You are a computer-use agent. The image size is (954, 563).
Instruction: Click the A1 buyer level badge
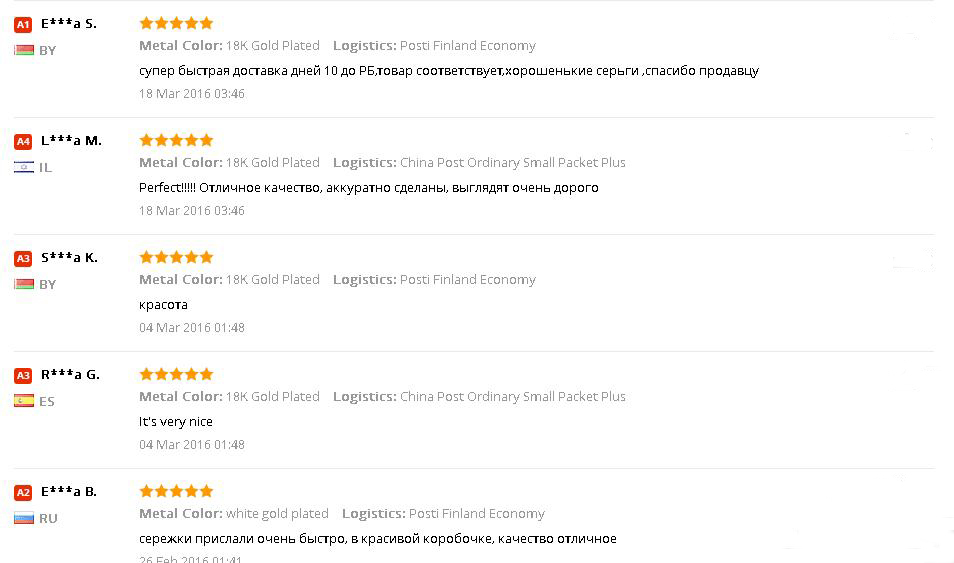[23, 24]
